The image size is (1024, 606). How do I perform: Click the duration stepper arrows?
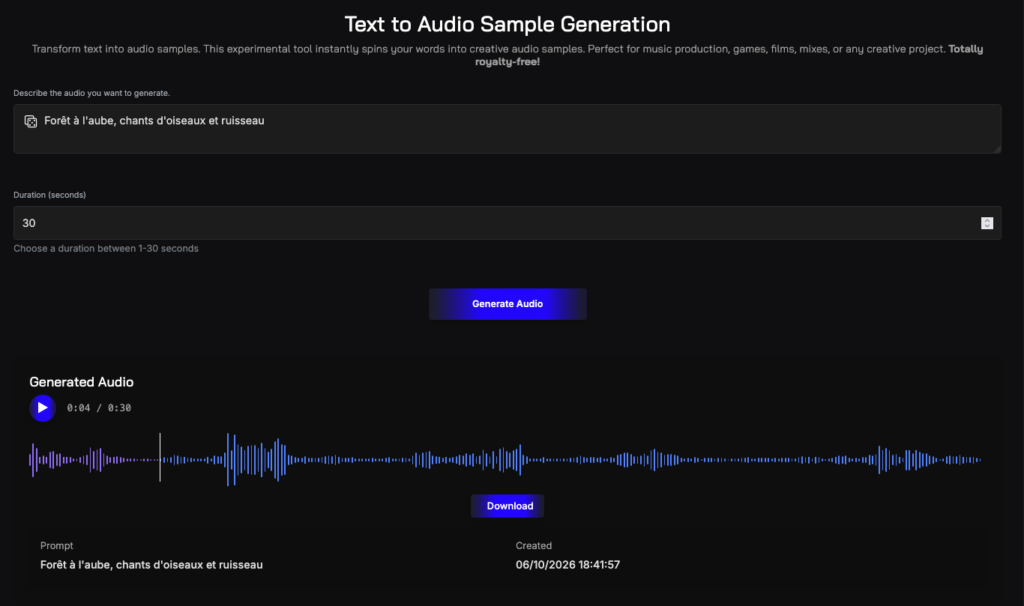tap(987, 223)
